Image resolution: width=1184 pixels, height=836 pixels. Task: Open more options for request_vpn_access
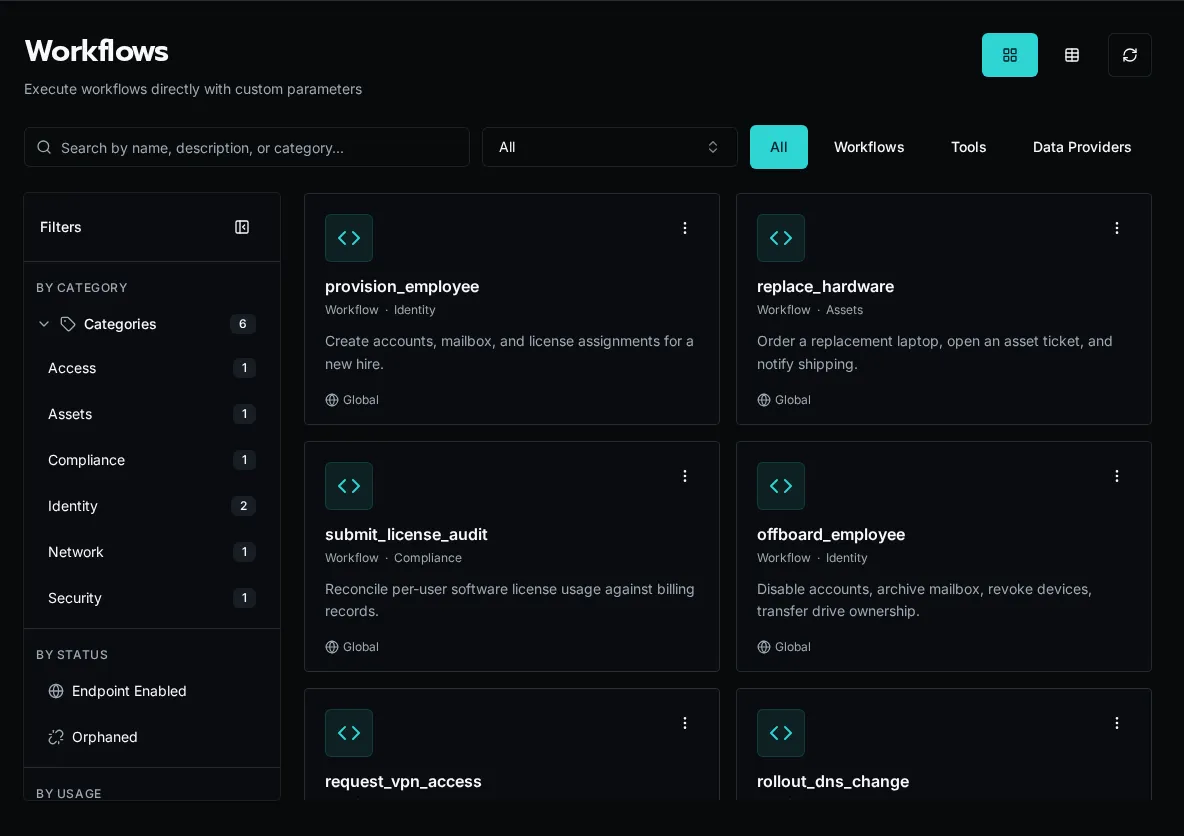685,723
